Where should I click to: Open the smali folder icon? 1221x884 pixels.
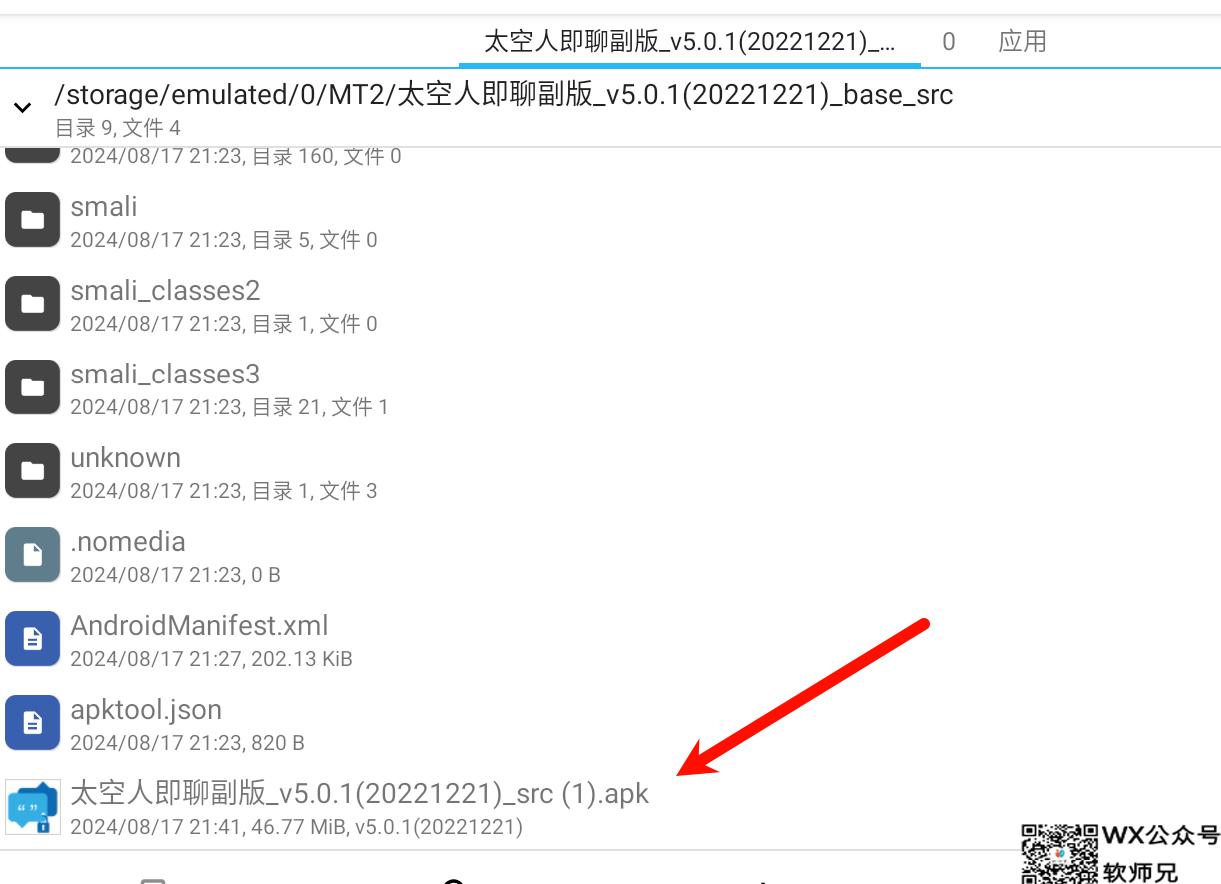tap(32, 220)
